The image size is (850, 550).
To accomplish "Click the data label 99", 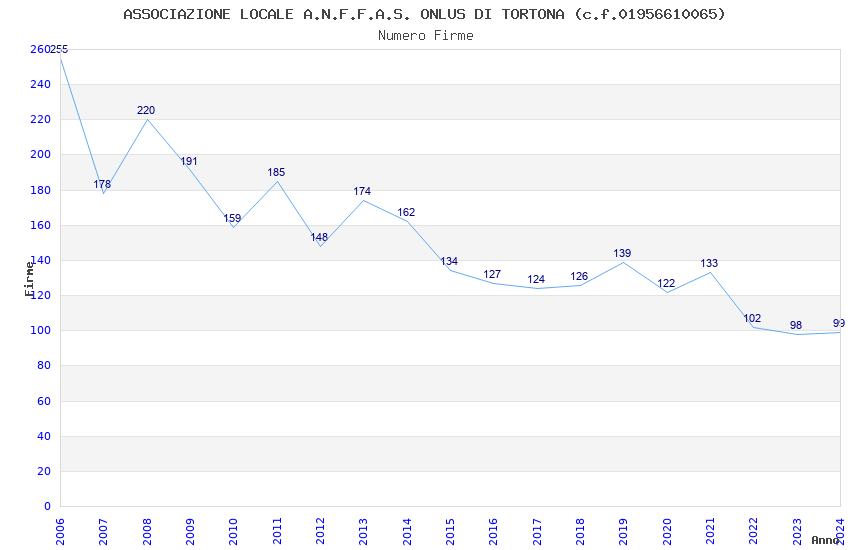I will coord(839,323).
